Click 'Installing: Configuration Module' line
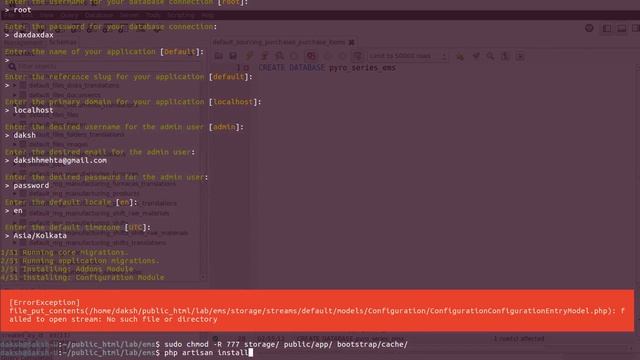640x360 pixels. pos(82,278)
